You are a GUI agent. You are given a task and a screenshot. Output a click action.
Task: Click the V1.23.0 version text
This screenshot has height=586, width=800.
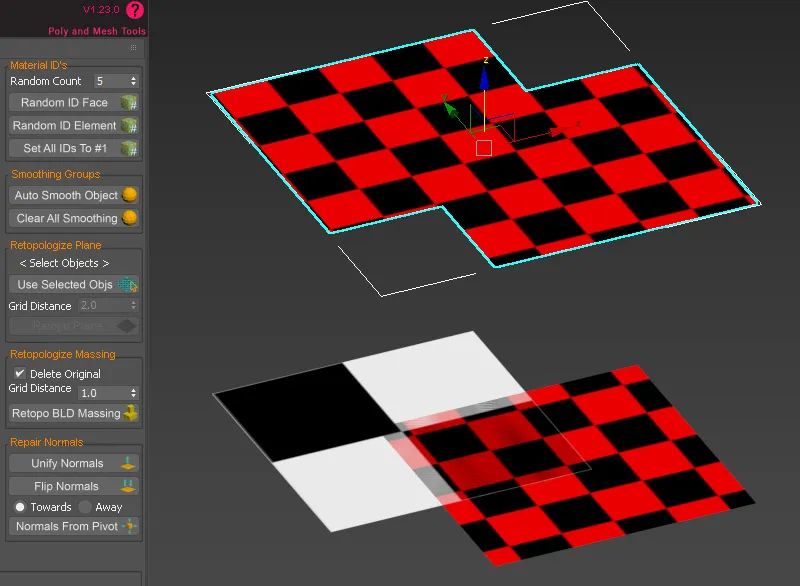(x=101, y=10)
